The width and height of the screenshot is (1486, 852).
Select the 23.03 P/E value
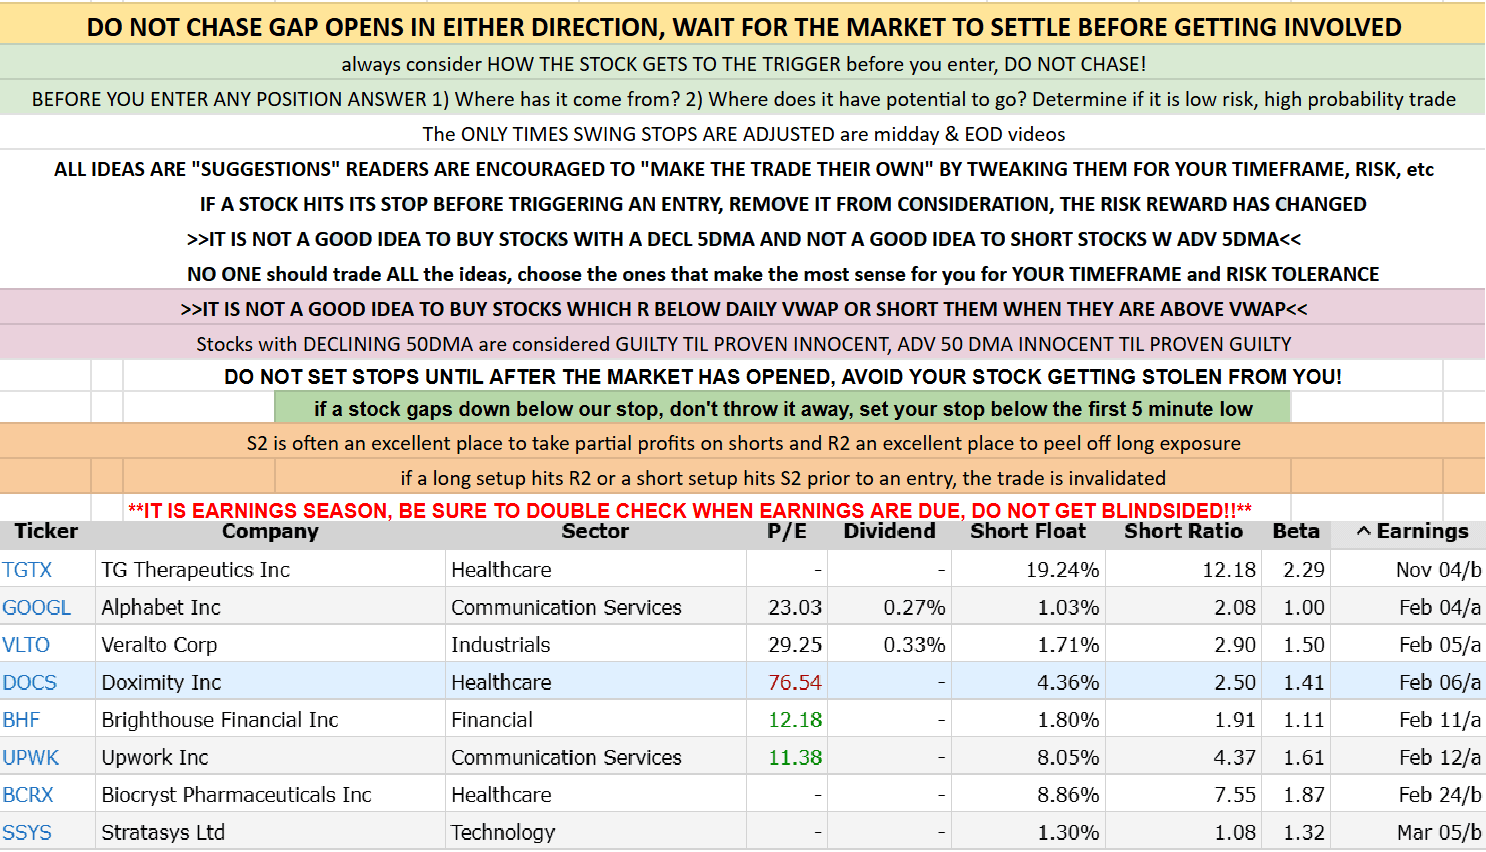coord(794,608)
